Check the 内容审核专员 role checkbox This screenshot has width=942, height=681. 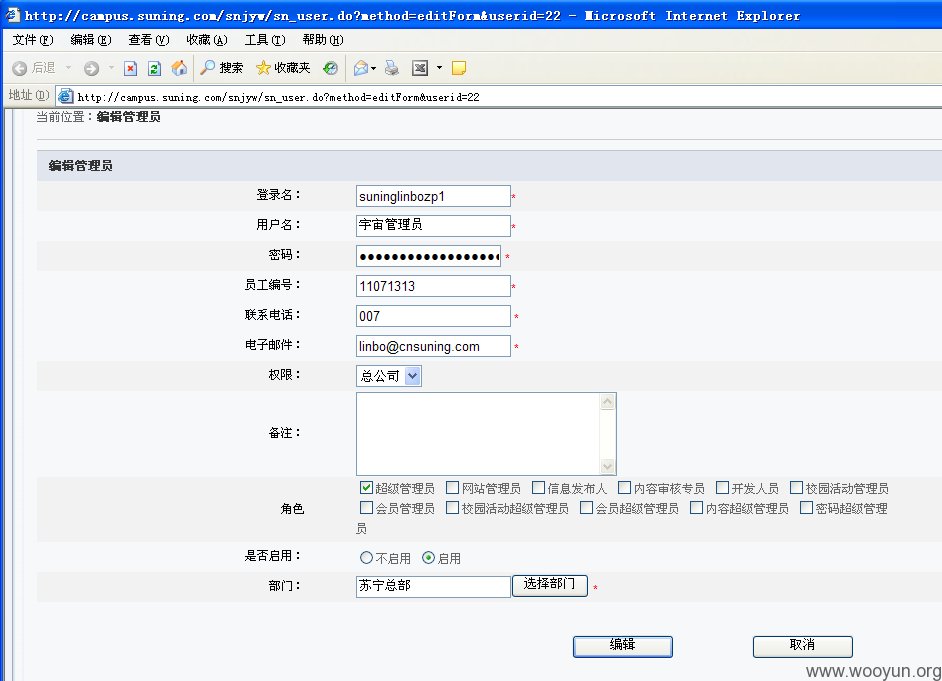[x=624, y=488]
